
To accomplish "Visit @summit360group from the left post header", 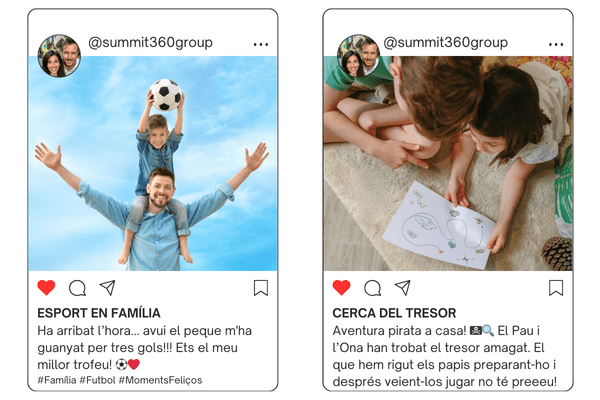I will click(150, 42).
